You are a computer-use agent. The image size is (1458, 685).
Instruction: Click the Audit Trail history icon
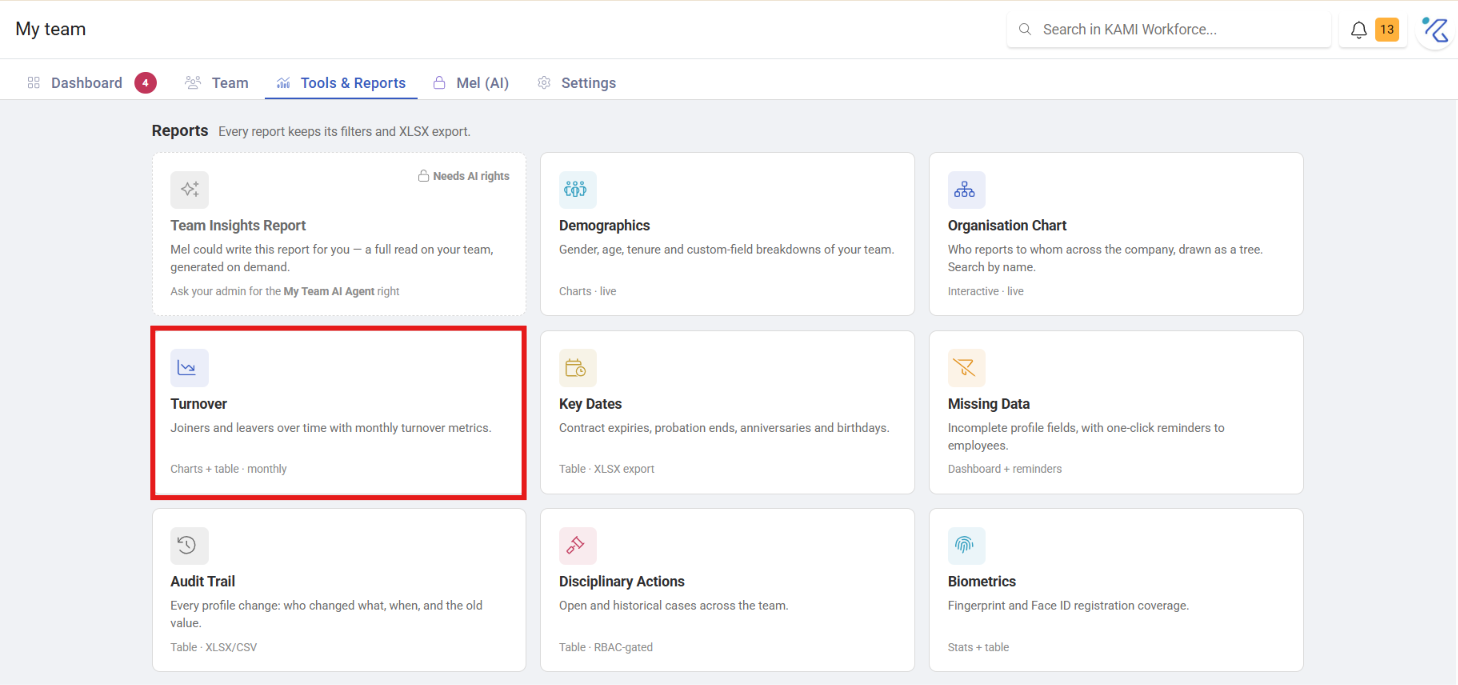189,546
